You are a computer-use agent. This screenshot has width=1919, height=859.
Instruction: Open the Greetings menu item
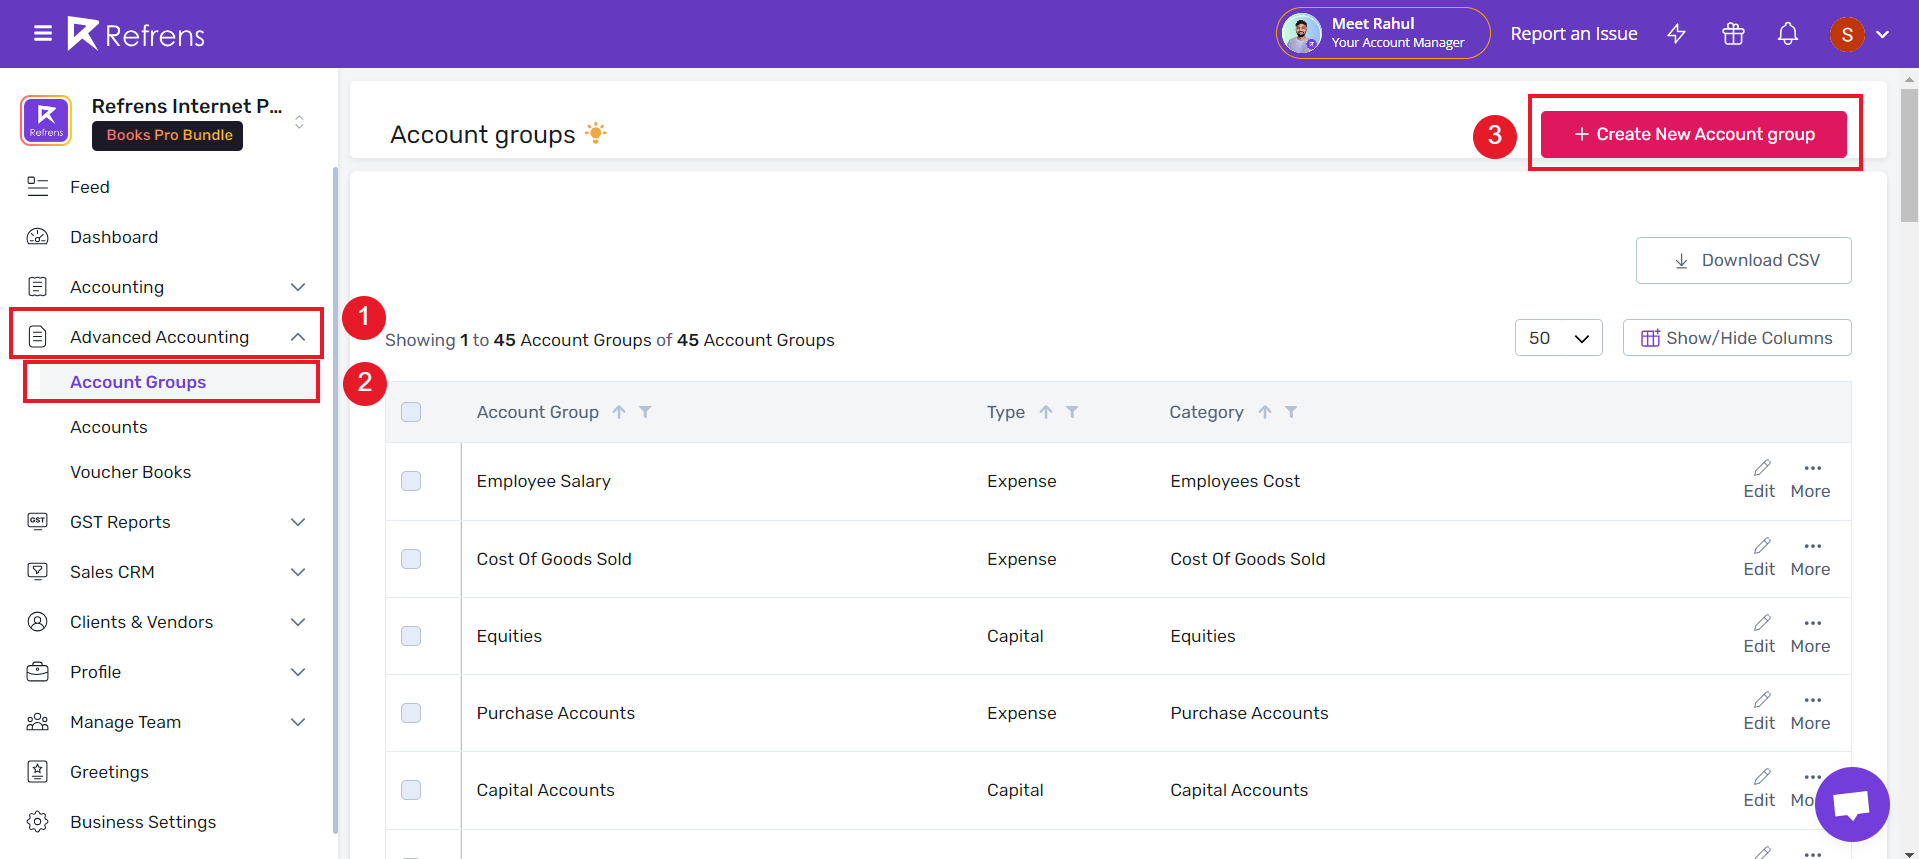coord(109,772)
